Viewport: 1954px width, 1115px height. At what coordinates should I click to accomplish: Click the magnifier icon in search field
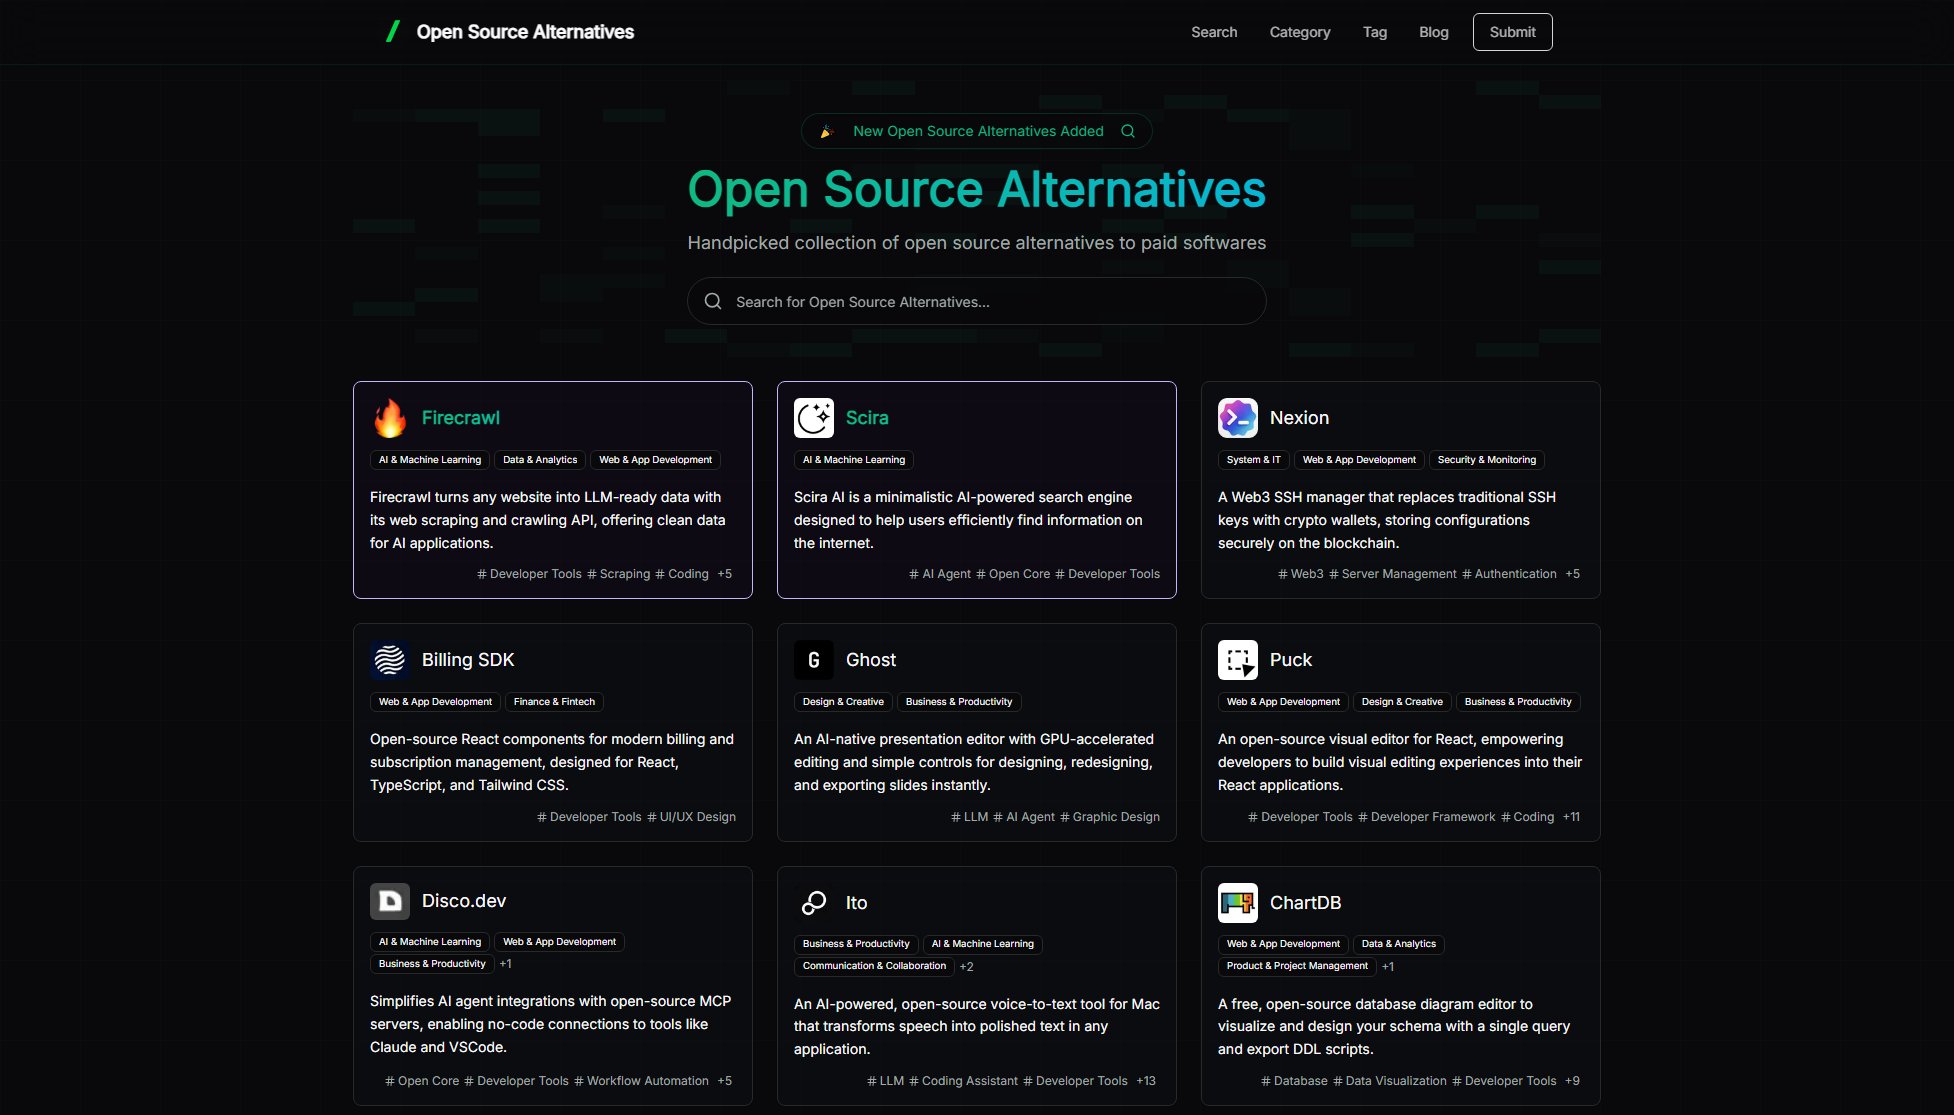(x=713, y=301)
